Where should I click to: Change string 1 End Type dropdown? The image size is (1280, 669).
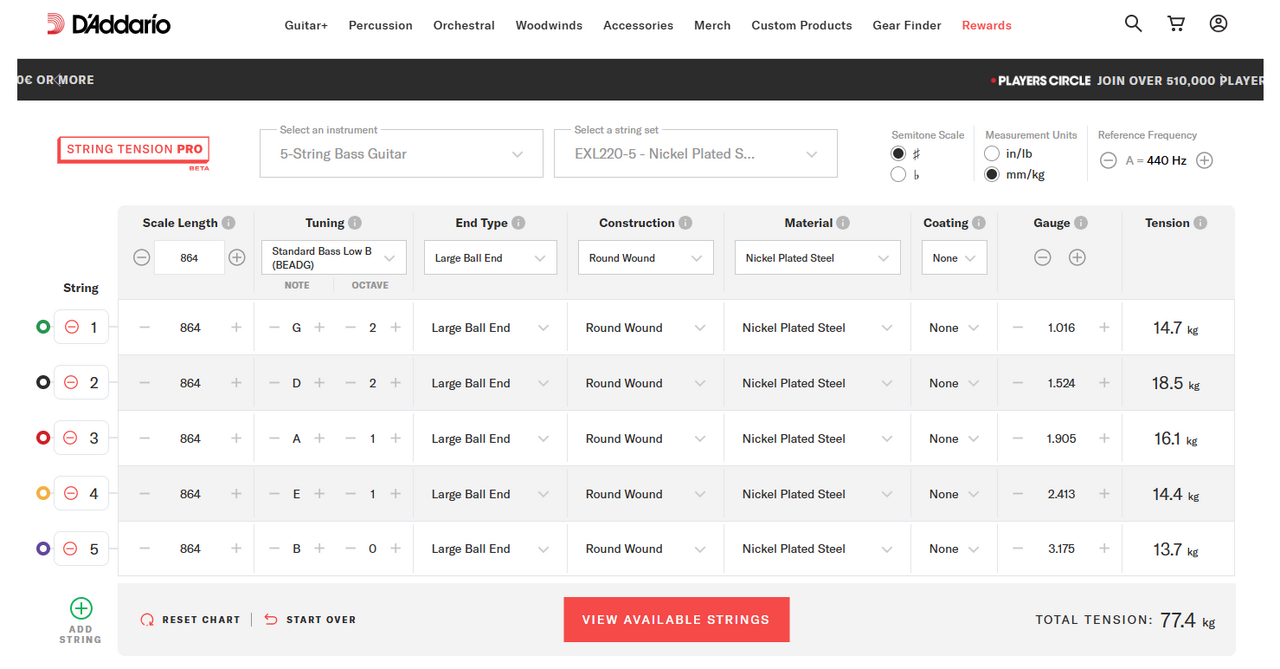click(490, 328)
